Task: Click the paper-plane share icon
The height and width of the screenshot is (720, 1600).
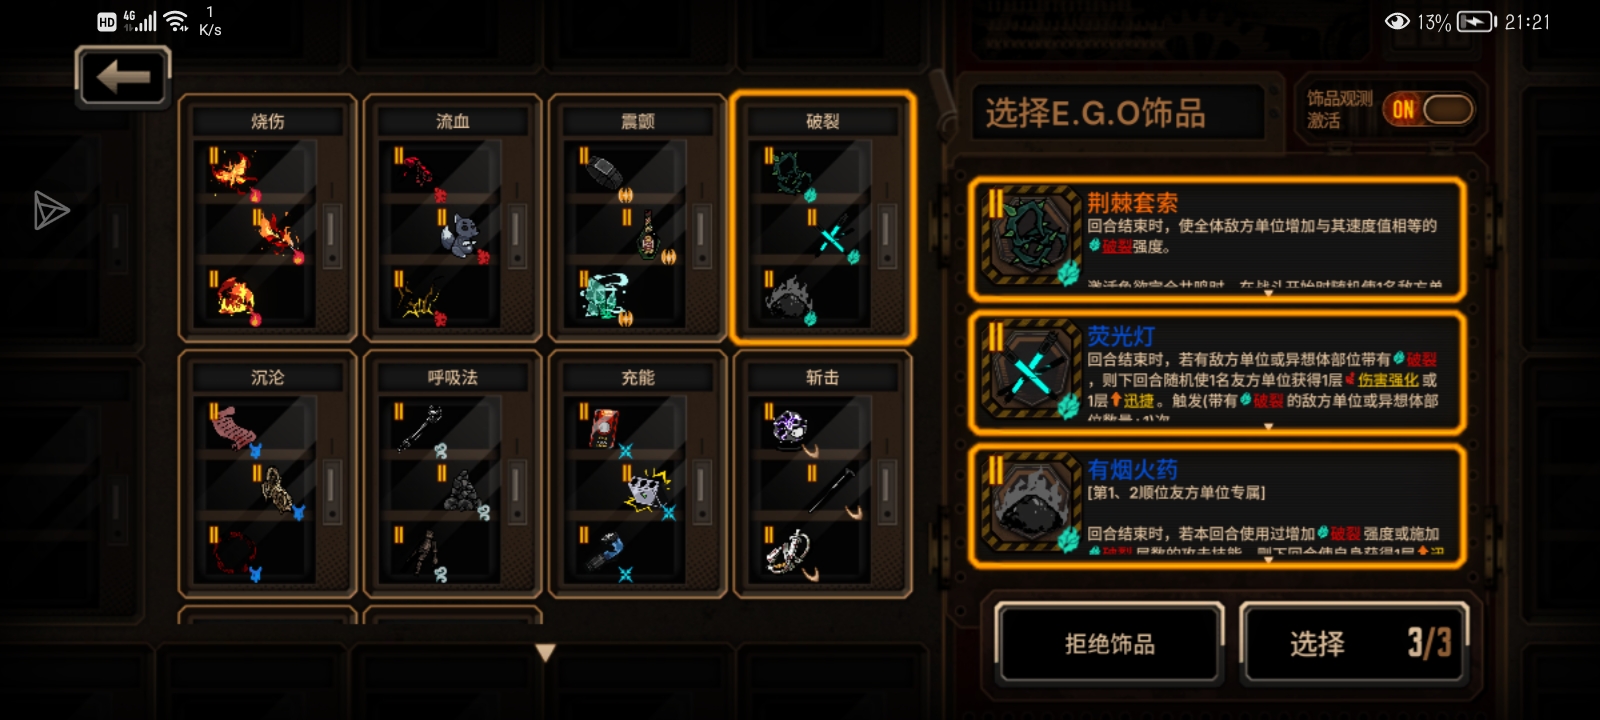Action: coord(51,210)
